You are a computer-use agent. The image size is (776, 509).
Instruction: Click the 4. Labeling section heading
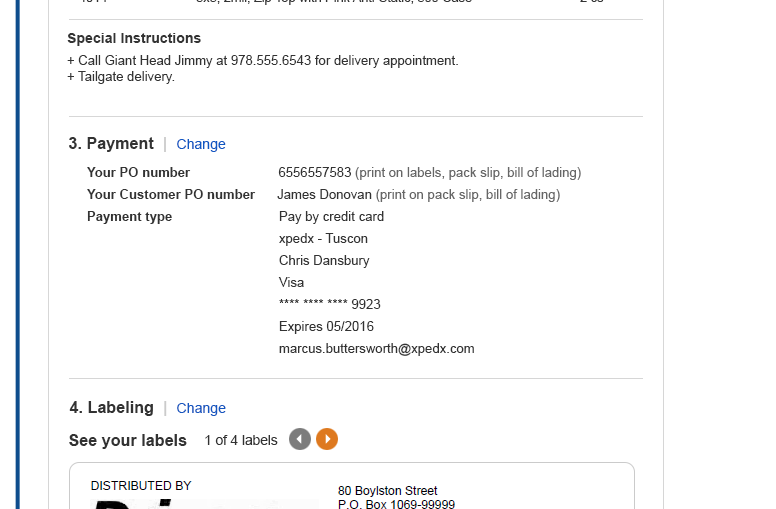[x=111, y=407]
